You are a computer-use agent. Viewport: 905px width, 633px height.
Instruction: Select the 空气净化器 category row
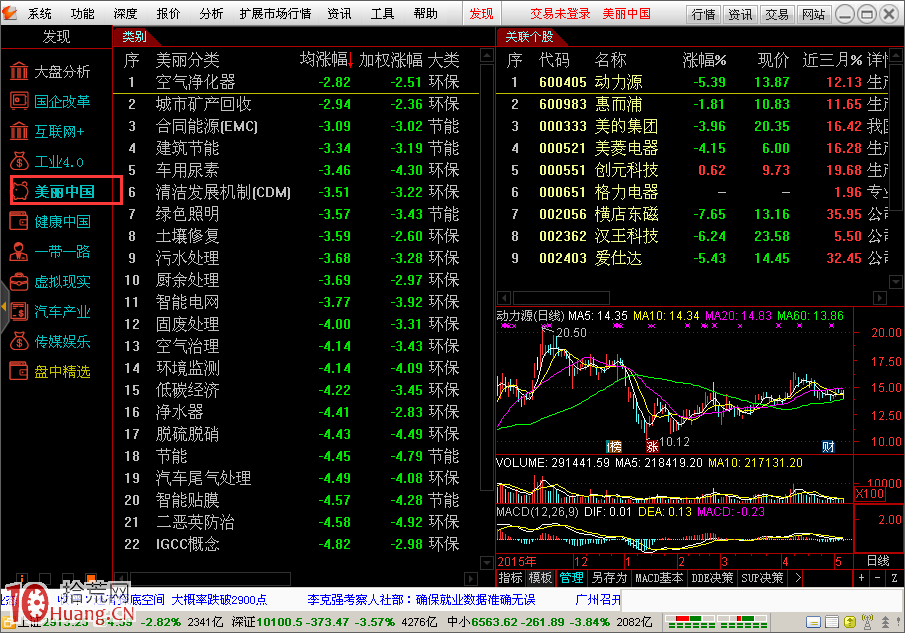pyautogui.click(x=296, y=82)
